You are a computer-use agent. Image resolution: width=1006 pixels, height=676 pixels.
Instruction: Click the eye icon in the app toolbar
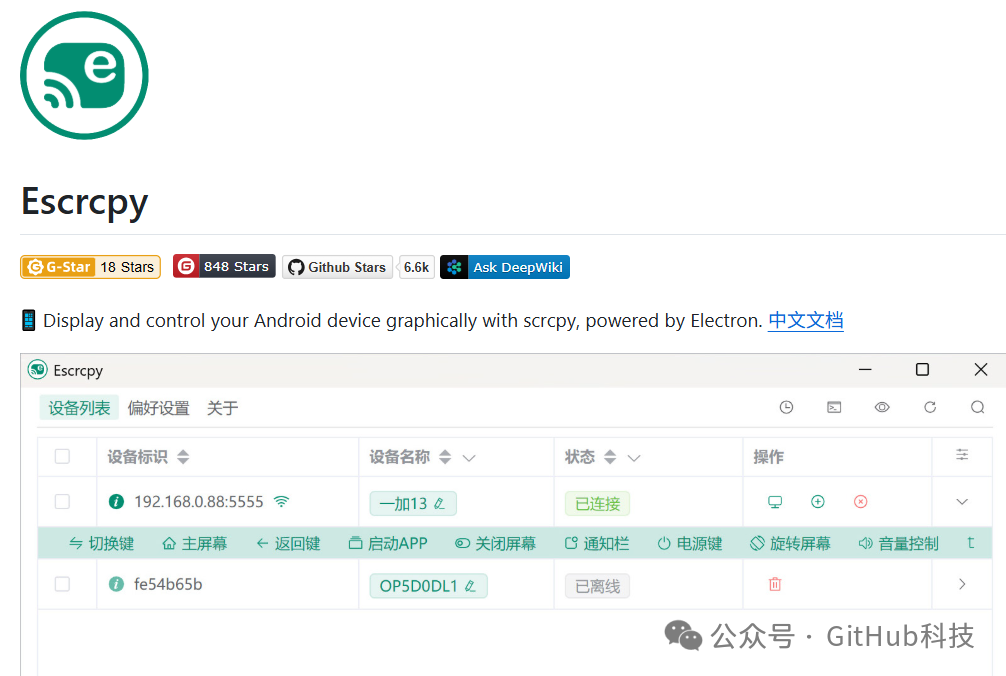coord(882,407)
